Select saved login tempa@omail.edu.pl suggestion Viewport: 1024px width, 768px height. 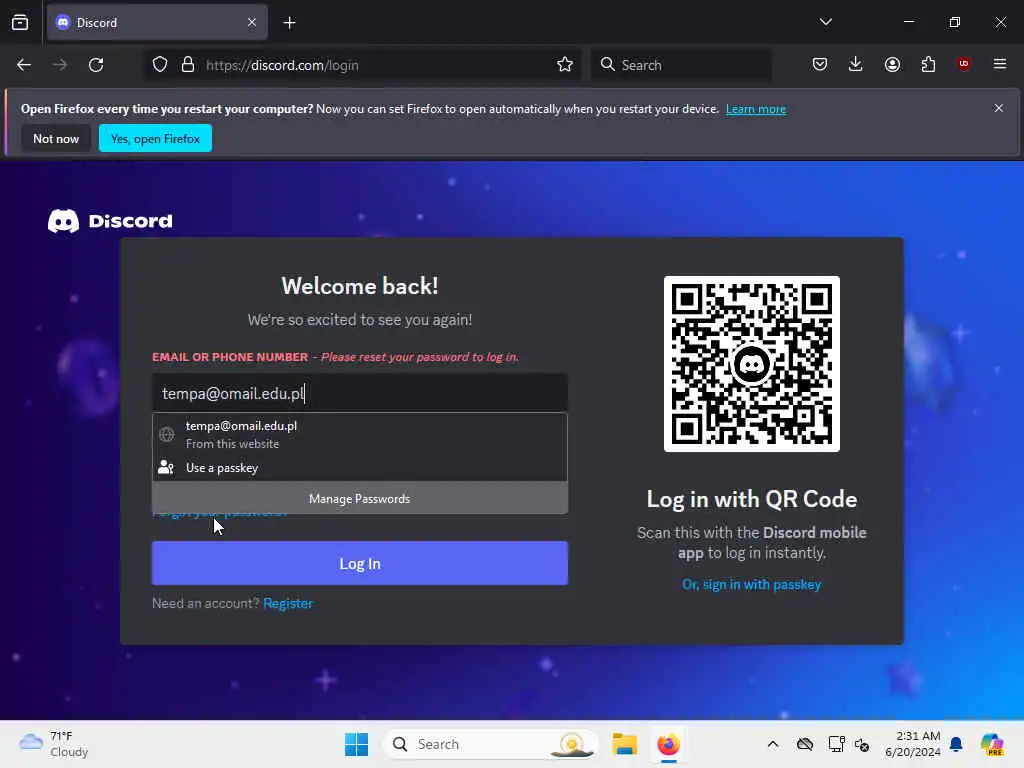[360, 434]
